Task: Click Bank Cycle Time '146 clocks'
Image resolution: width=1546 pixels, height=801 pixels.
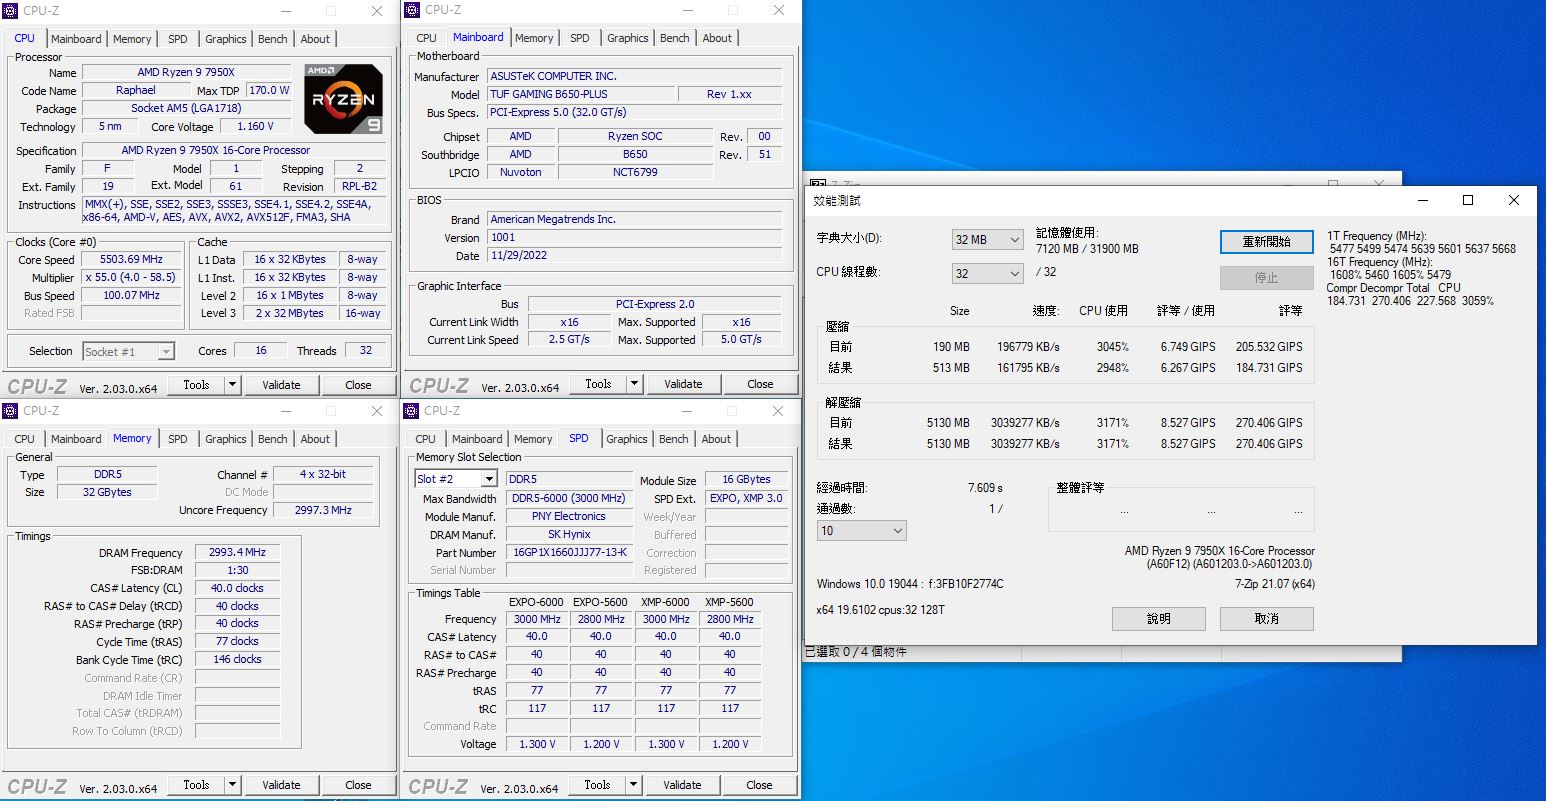Action: [x=237, y=660]
